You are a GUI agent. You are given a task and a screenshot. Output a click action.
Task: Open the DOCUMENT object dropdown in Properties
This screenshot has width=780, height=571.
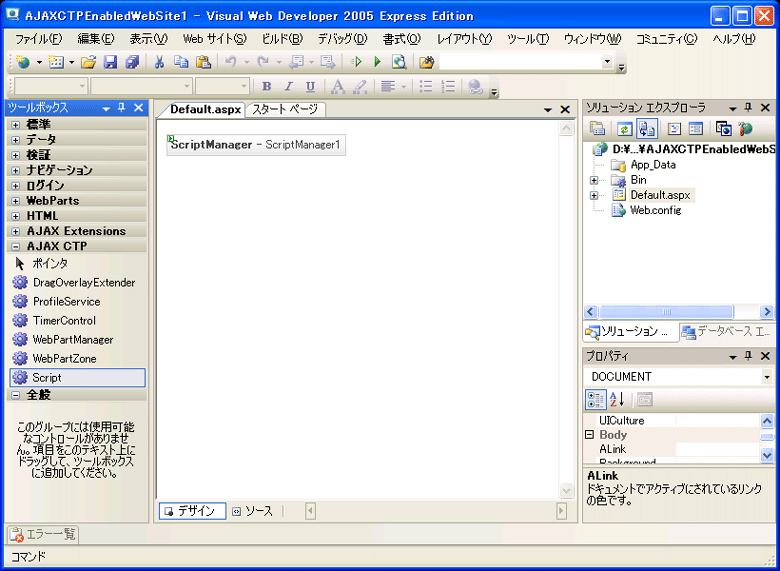pyautogui.click(x=767, y=377)
